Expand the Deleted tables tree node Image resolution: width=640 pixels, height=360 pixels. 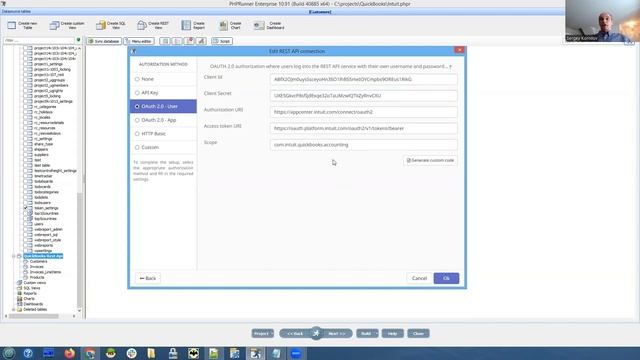(13, 309)
